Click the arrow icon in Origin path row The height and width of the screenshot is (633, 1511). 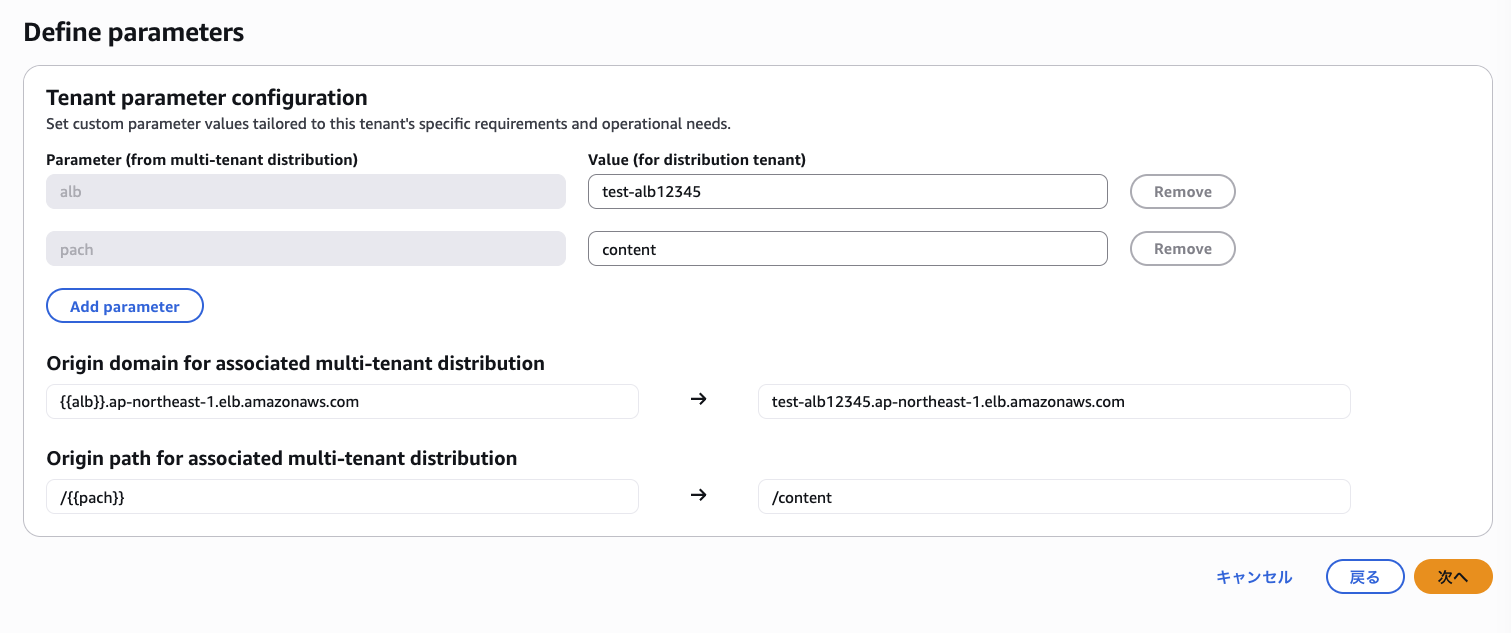(x=699, y=495)
